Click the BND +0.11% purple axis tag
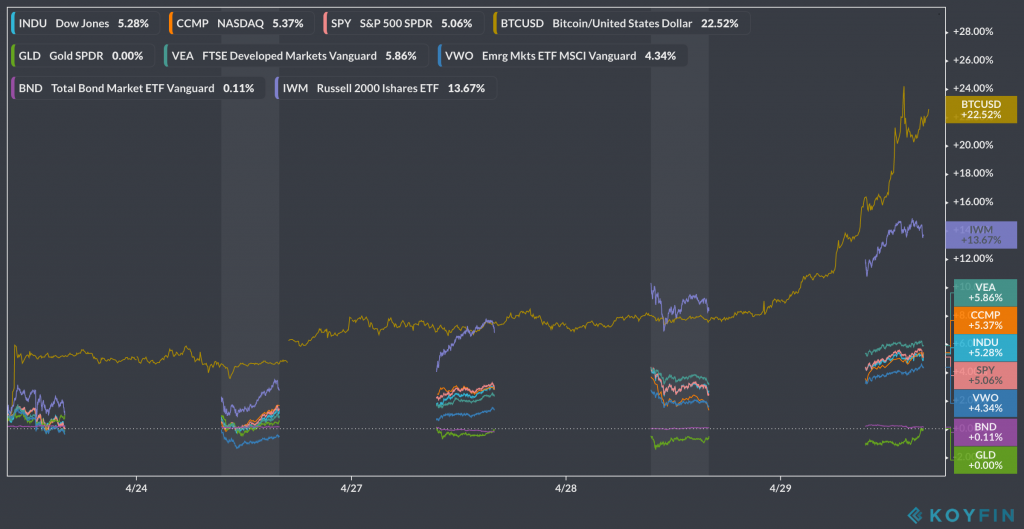The height and width of the screenshot is (529, 1024). (984, 431)
